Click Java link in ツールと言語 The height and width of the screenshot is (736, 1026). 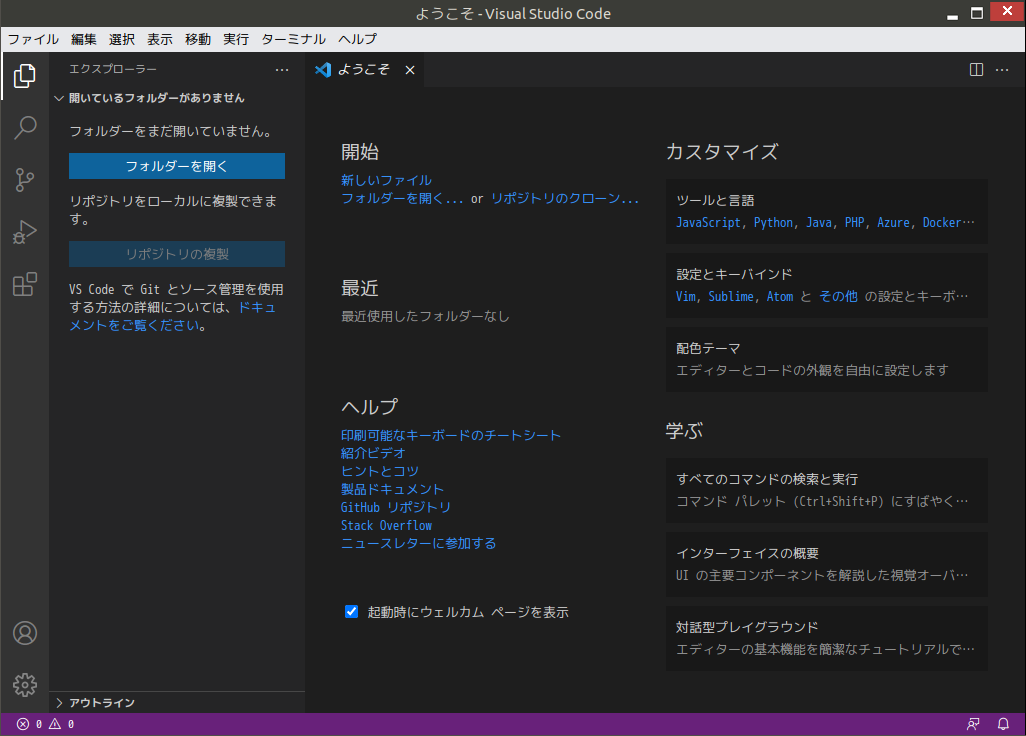[819, 222]
